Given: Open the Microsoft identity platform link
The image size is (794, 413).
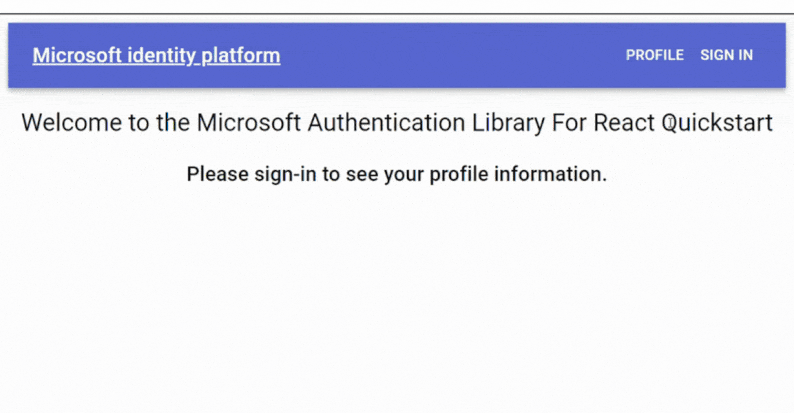Looking at the screenshot, I should tap(156, 56).
